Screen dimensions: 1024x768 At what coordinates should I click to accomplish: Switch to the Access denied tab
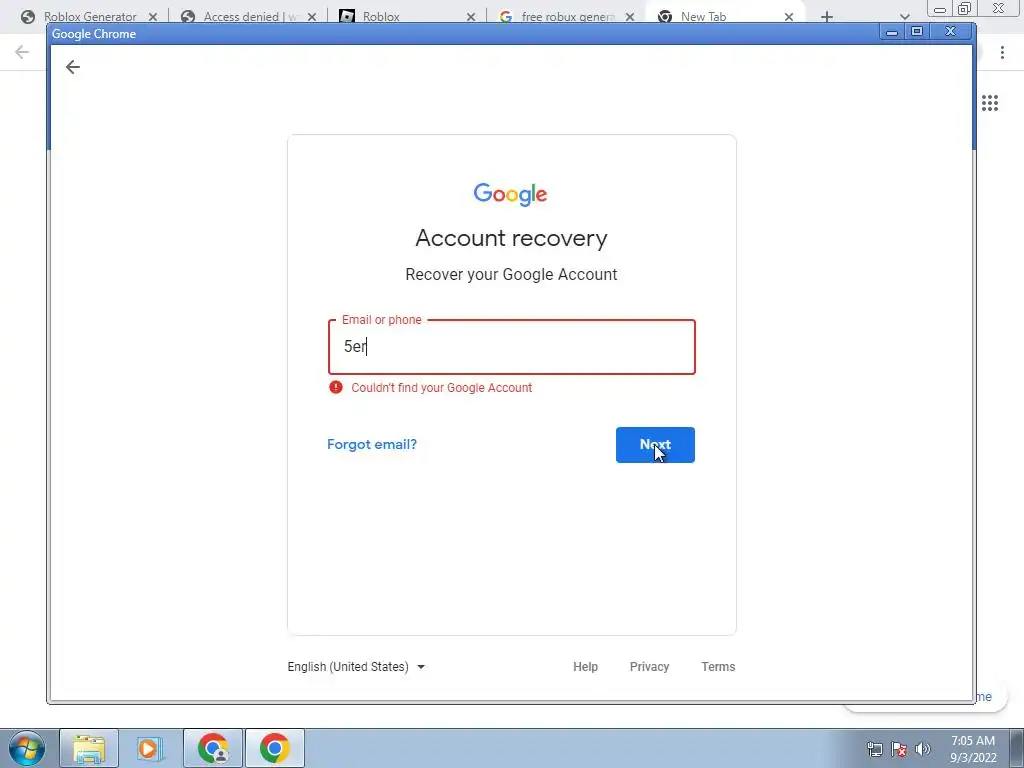point(248,17)
